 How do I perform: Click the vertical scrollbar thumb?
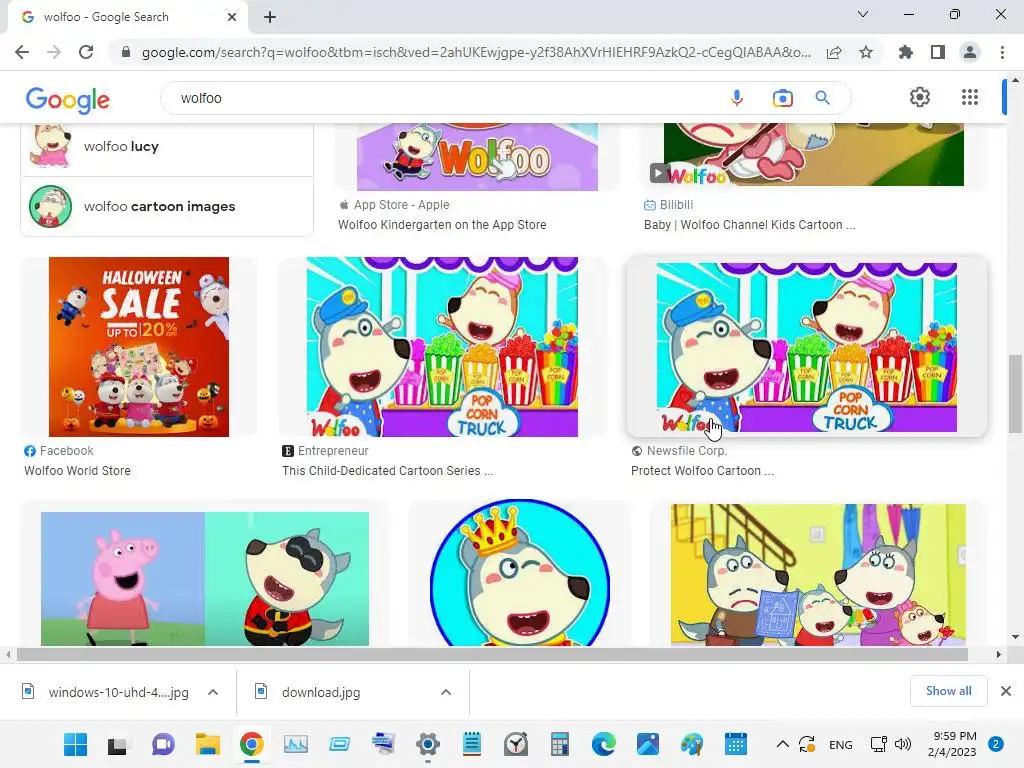[1015, 394]
